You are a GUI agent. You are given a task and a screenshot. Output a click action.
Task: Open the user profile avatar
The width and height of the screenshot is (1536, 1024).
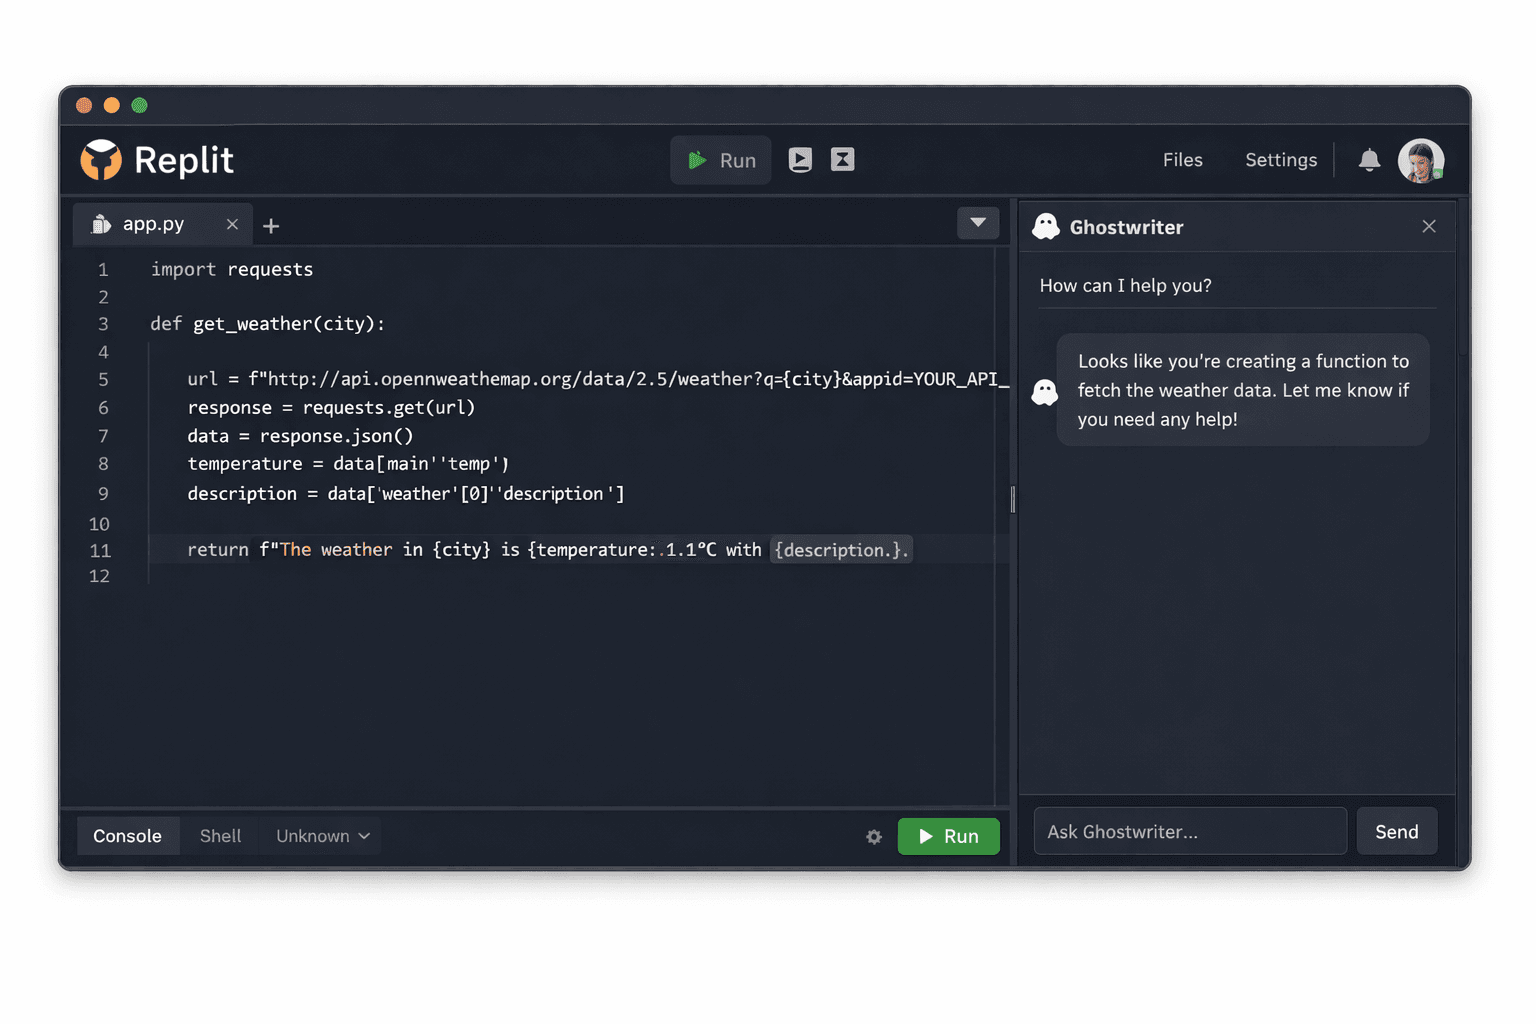pyautogui.click(x=1421, y=160)
